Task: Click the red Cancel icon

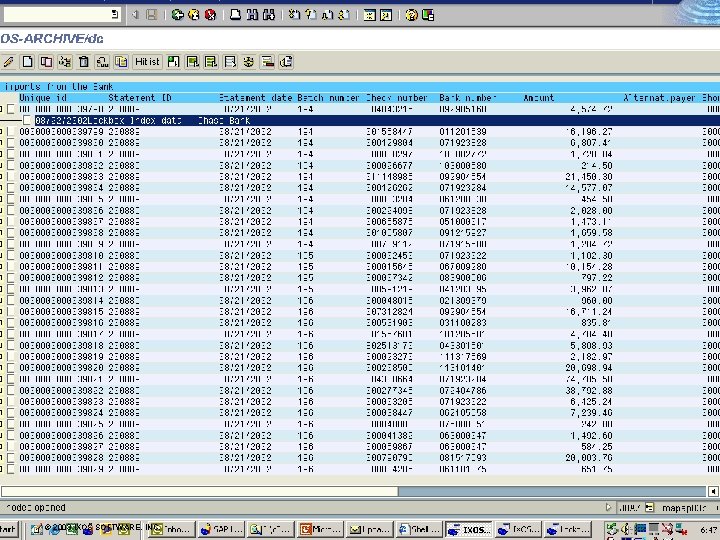Action: point(210,15)
